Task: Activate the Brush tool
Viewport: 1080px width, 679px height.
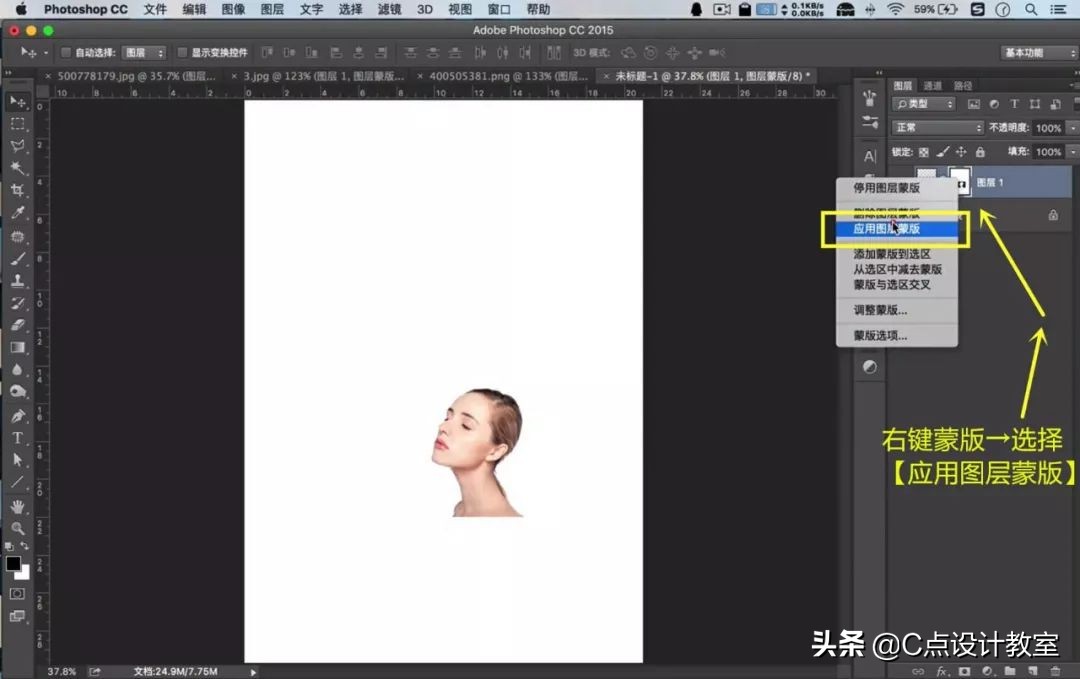Action: (17, 258)
